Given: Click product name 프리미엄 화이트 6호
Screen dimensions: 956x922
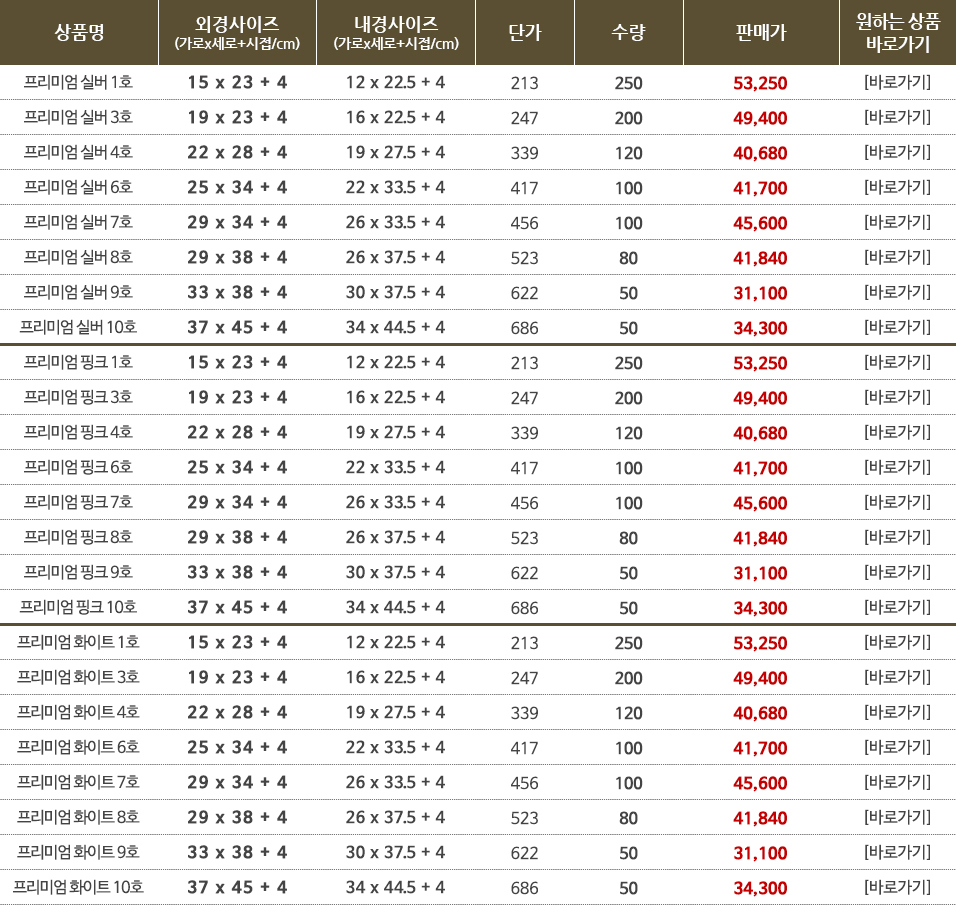Looking at the screenshot, I should [79, 747].
